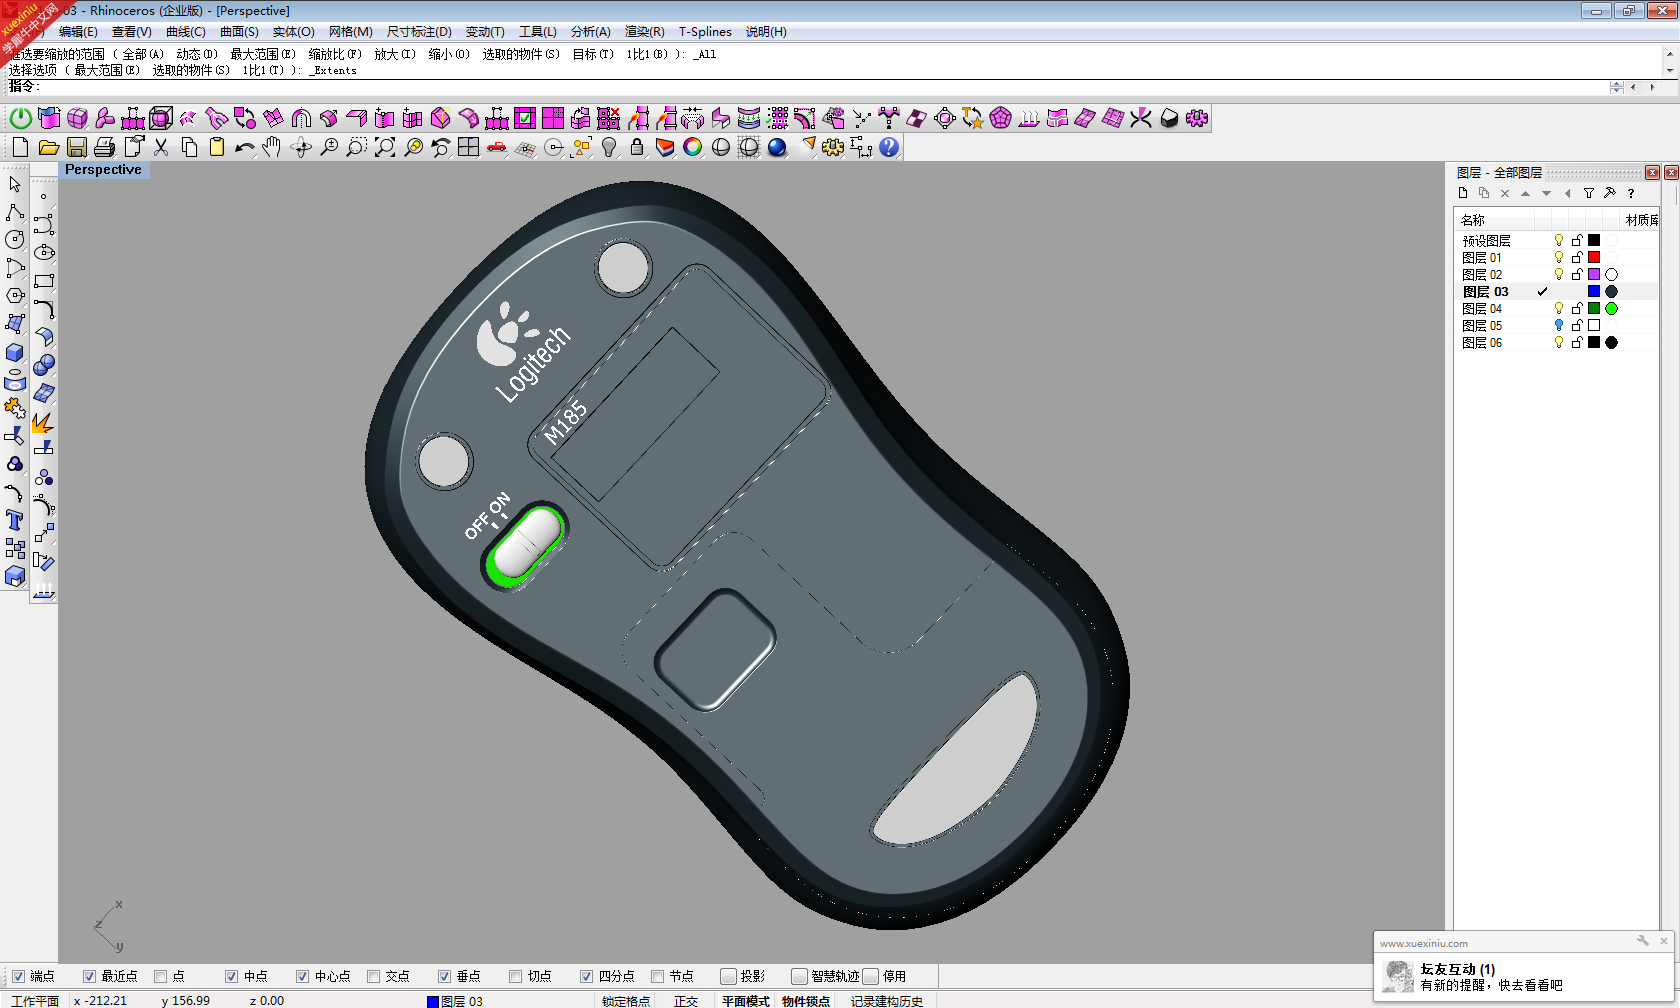Select the arrow pointer tool in left toolbar
Image resolution: width=1680 pixels, height=1008 pixels.
pyautogui.click(x=15, y=184)
